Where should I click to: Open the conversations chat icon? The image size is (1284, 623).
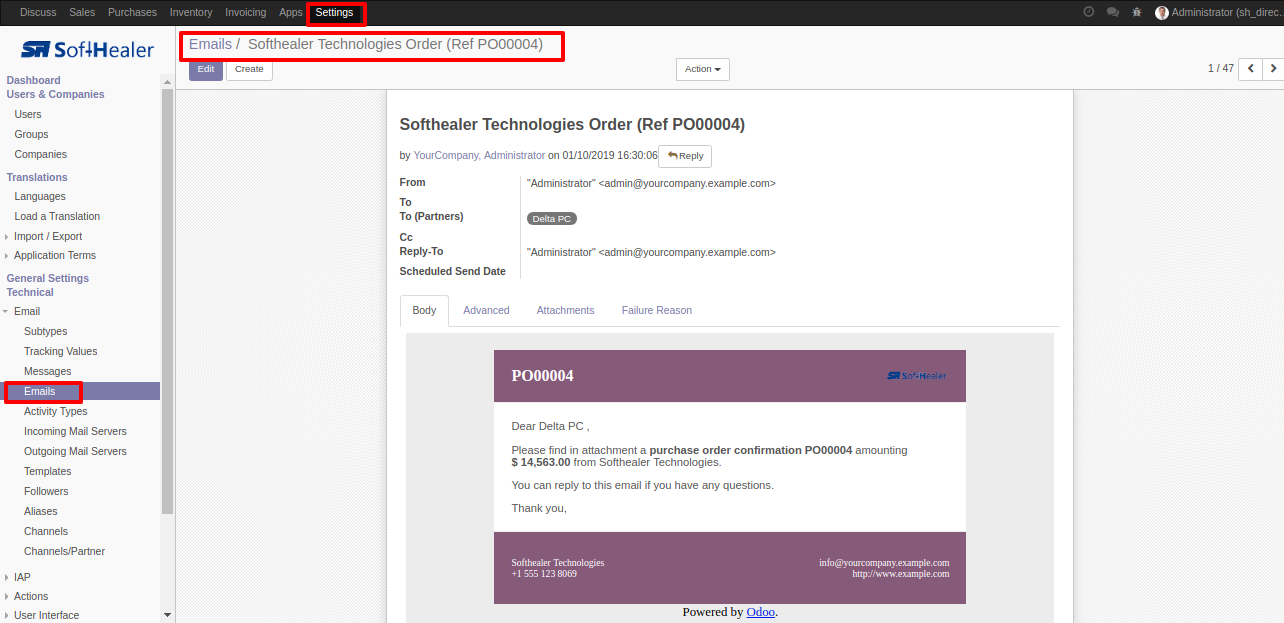click(x=1113, y=12)
